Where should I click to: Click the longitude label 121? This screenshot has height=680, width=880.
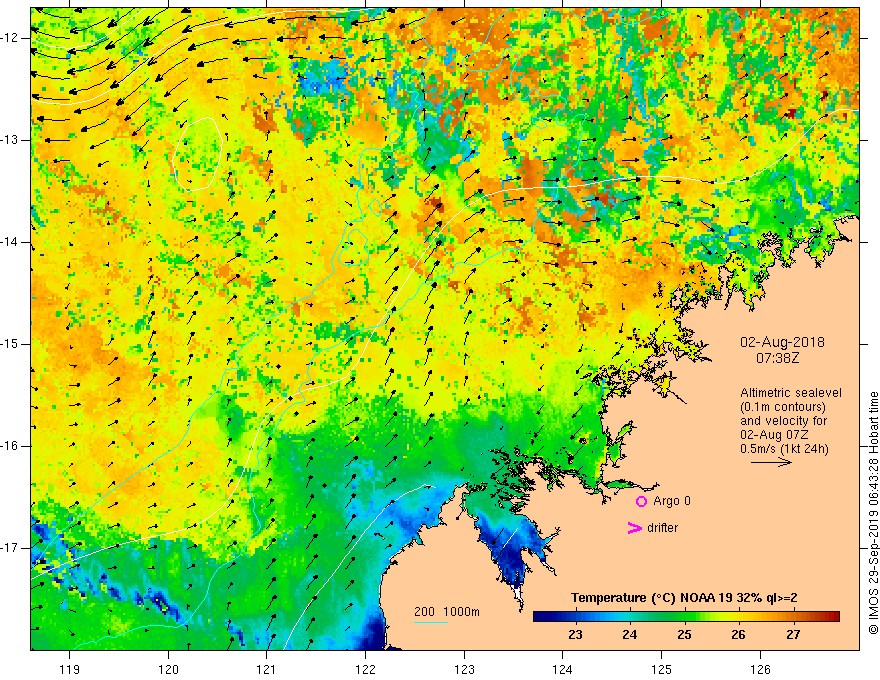point(267,669)
